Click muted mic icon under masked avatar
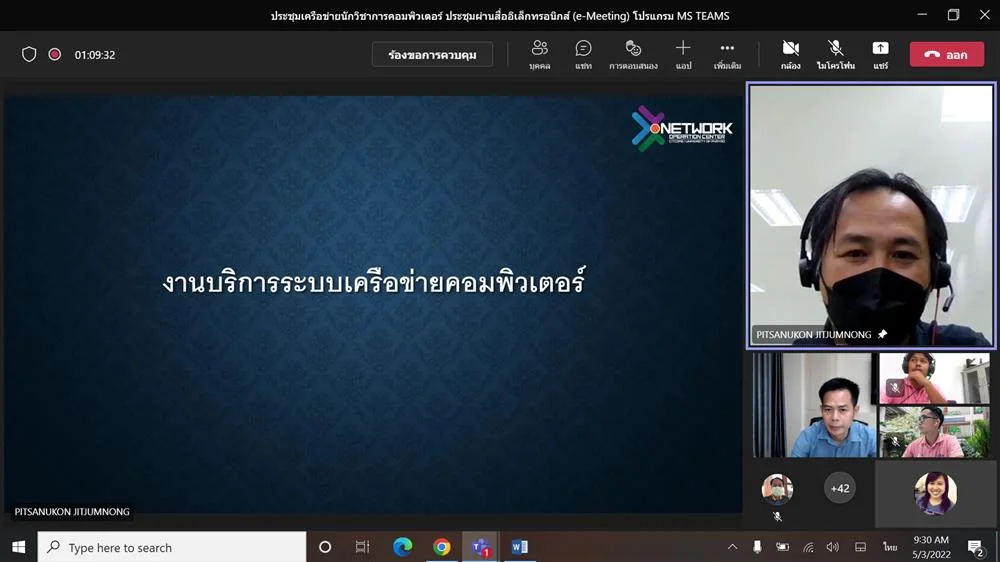This screenshot has width=1000, height=562. (777, 517)
